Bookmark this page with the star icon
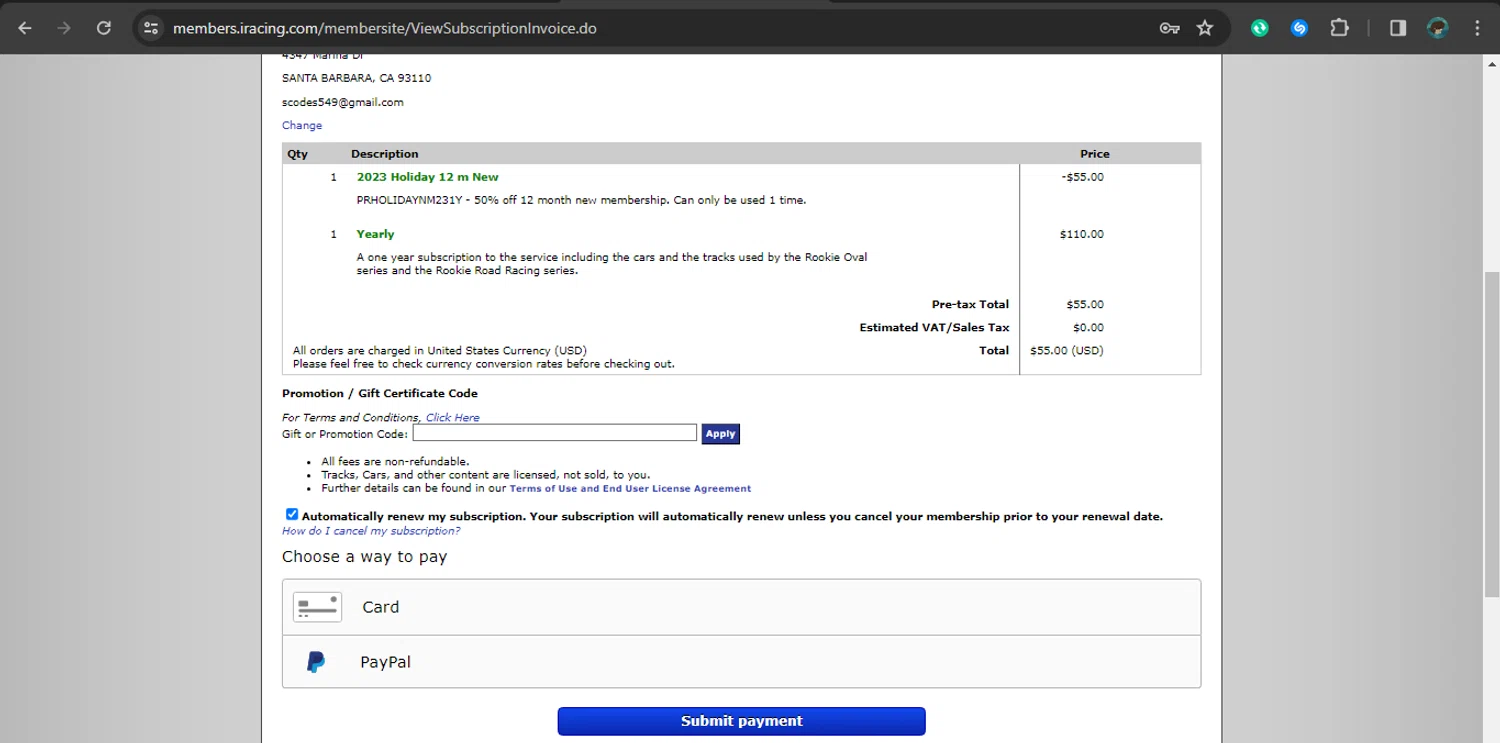The image size is (1500, 743). click(x=1205, y=28)
